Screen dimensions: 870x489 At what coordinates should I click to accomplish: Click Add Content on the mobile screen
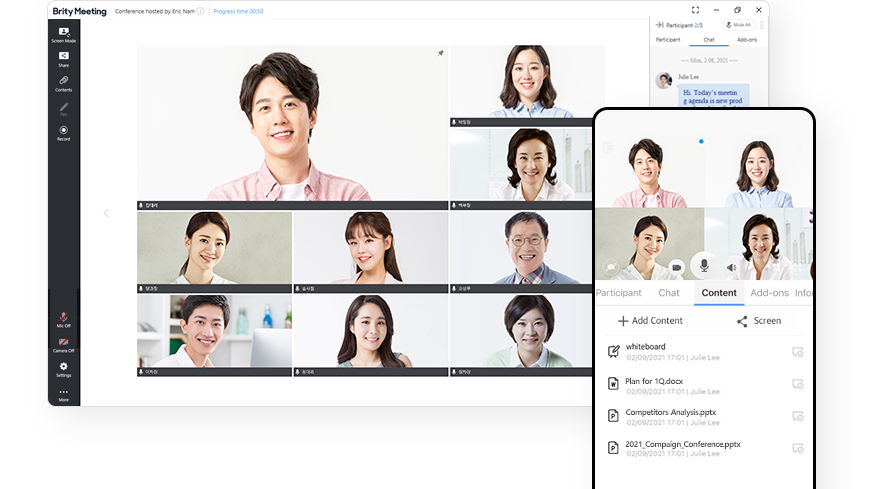[650, 321]
